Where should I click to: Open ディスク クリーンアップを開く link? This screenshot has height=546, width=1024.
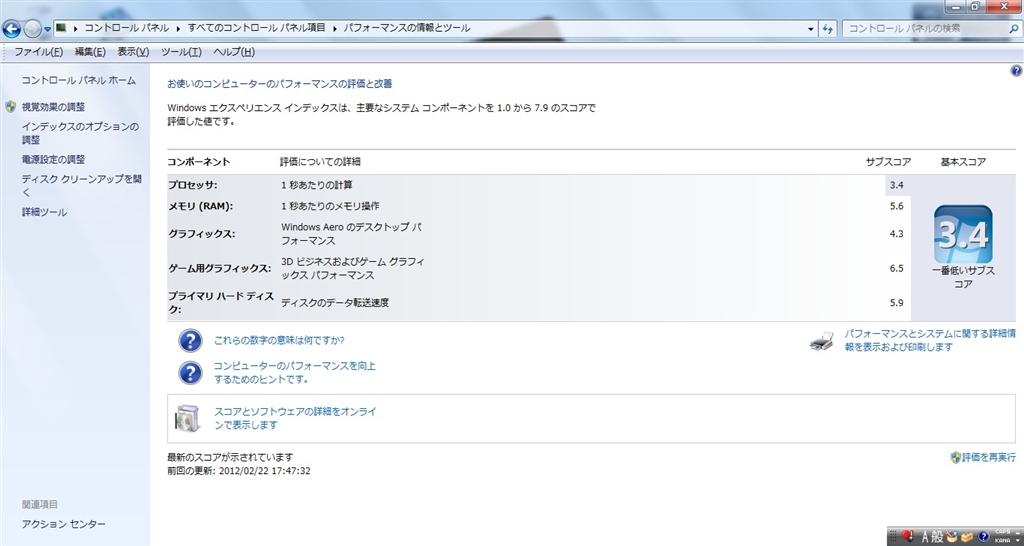tap(81, 185)
